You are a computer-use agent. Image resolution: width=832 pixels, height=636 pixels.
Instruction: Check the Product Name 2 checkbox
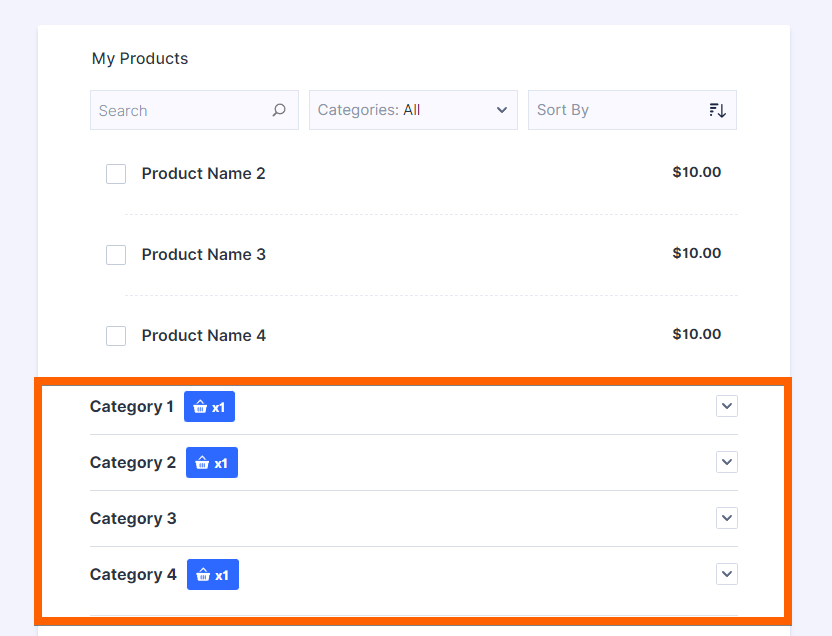(x=116, y=174)
